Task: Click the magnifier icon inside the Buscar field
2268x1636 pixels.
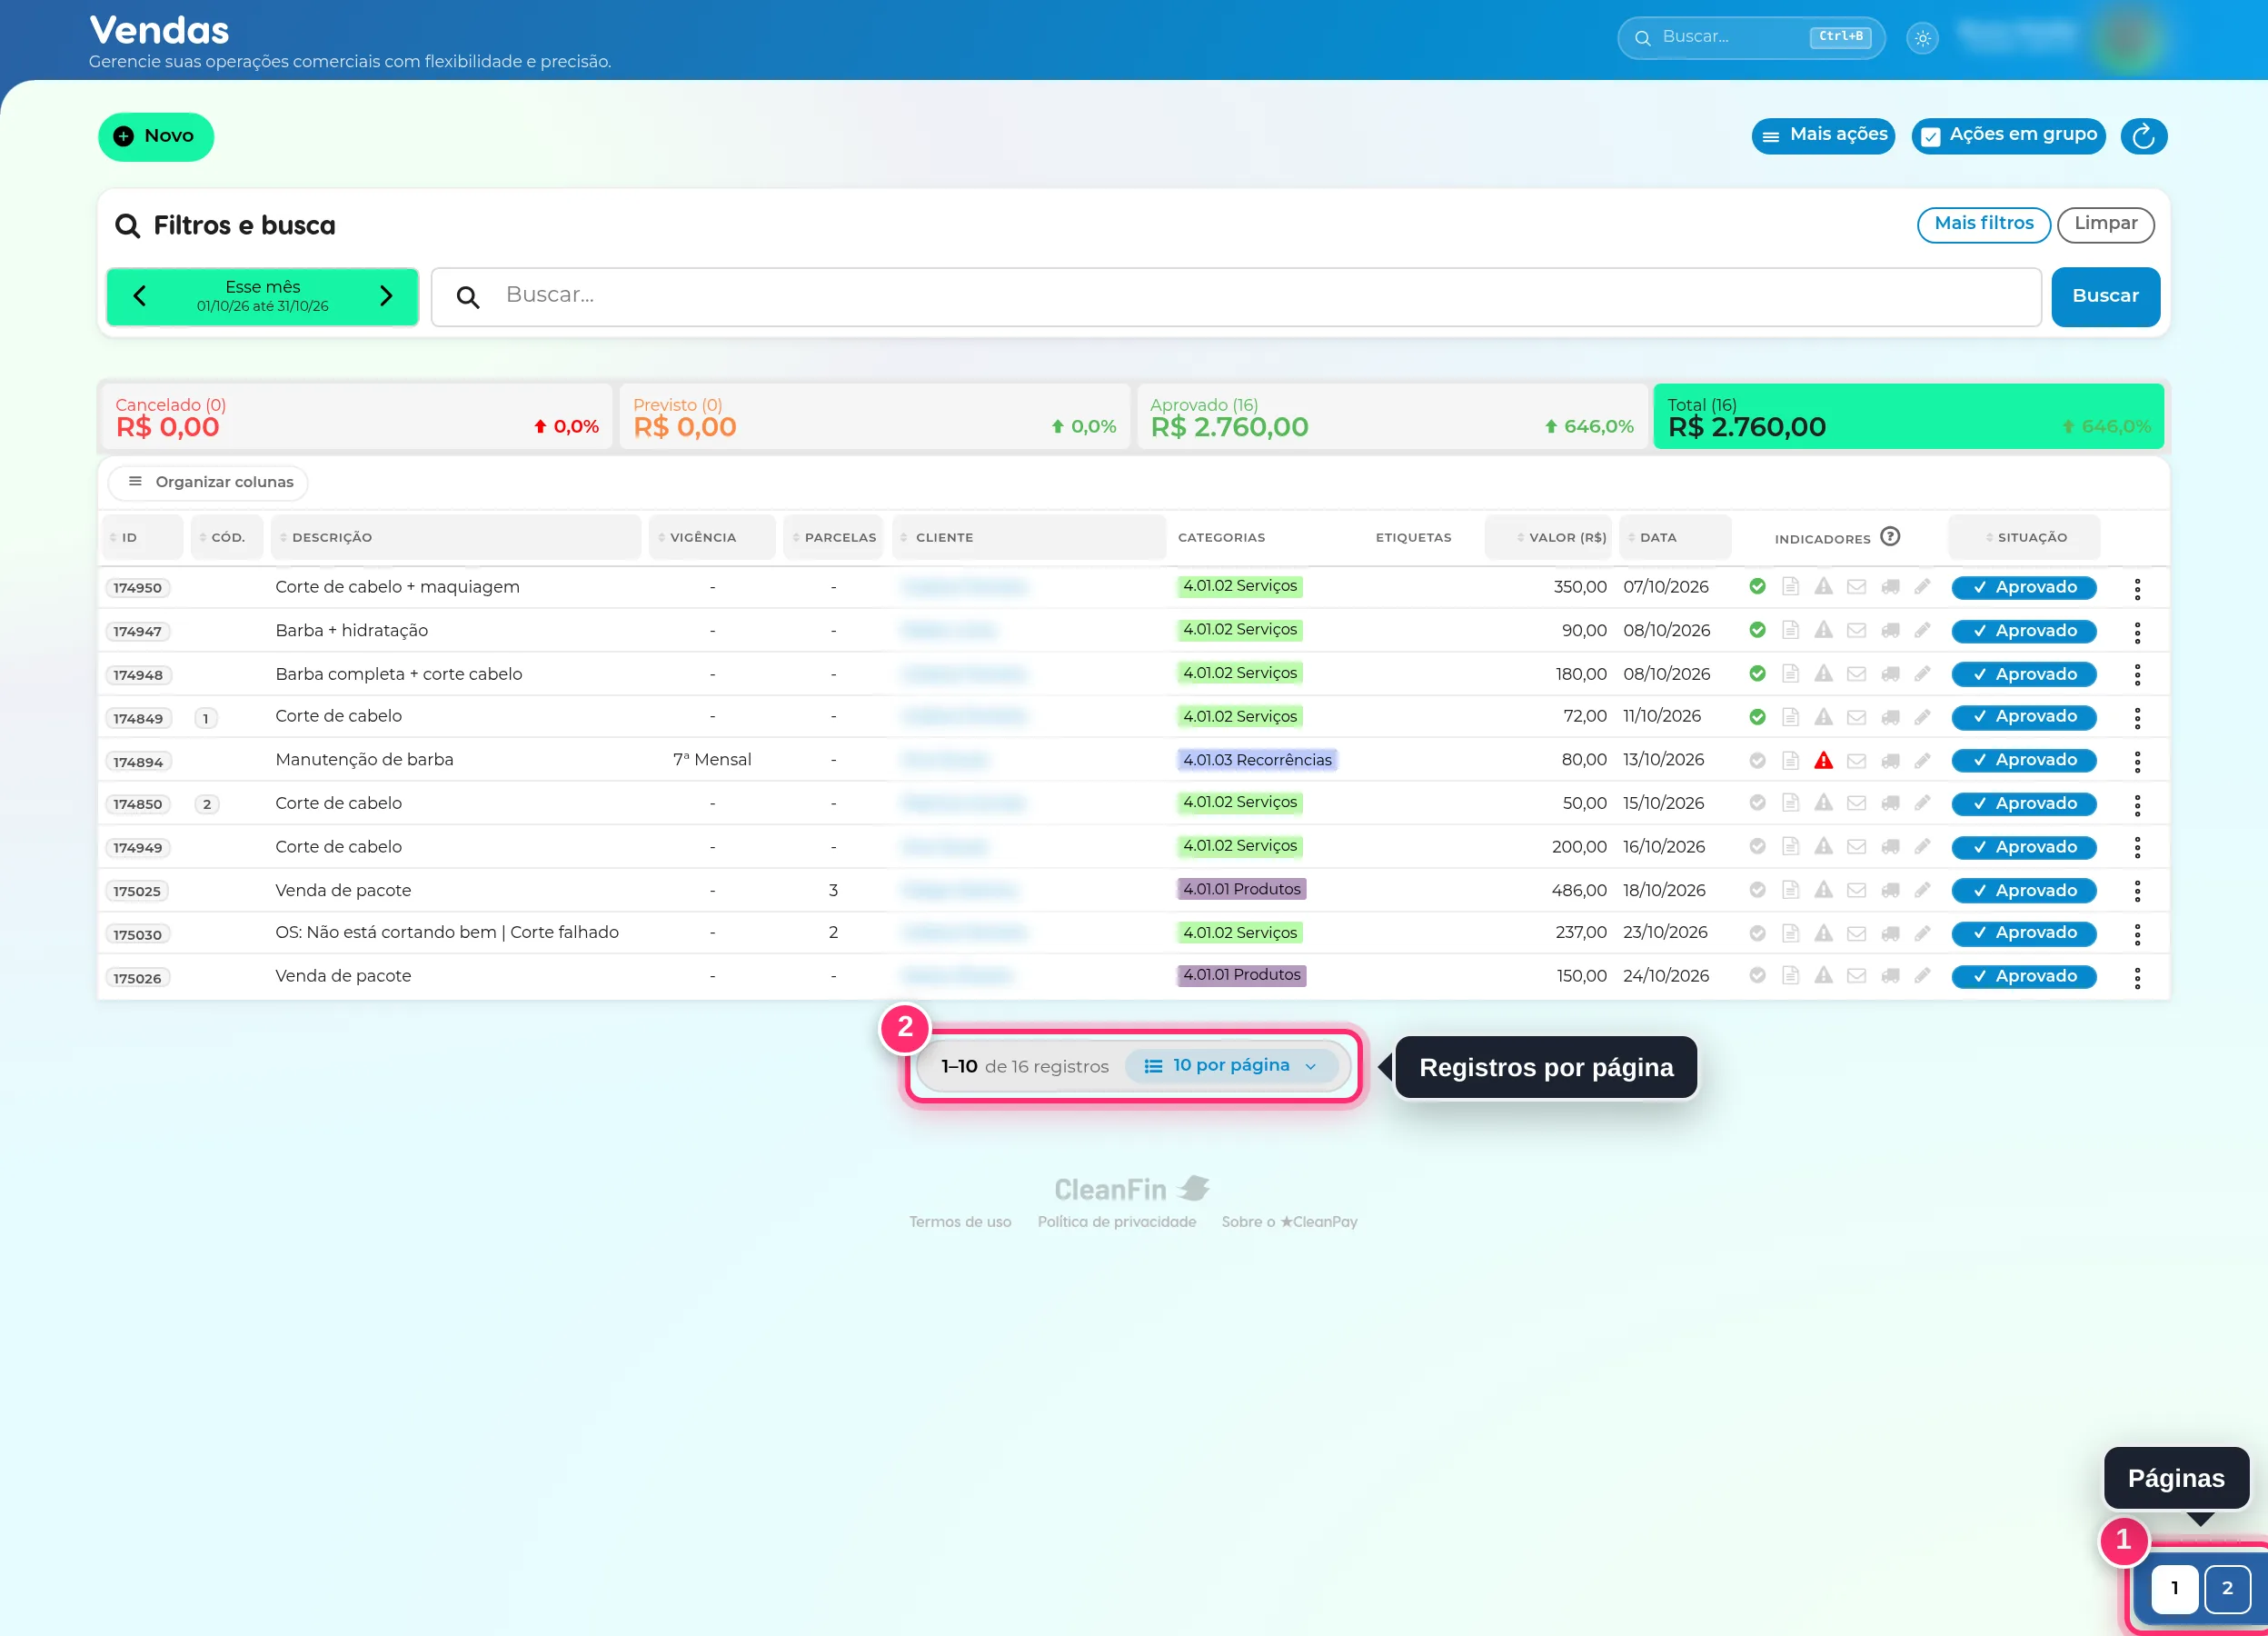Action: click(x=467, y=297)
